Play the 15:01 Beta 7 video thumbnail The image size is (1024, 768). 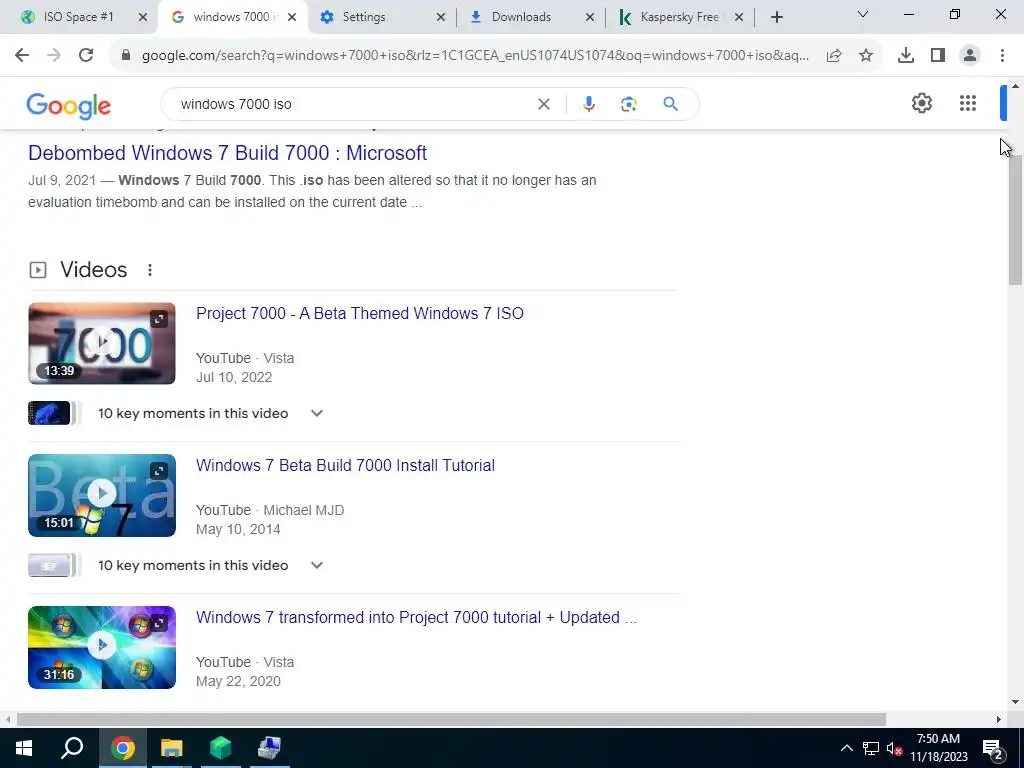pyautogui.click(x=102, y=496)
